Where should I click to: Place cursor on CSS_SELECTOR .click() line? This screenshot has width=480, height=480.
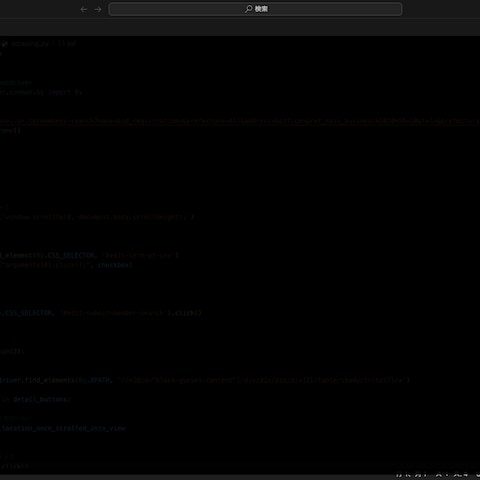101,313
